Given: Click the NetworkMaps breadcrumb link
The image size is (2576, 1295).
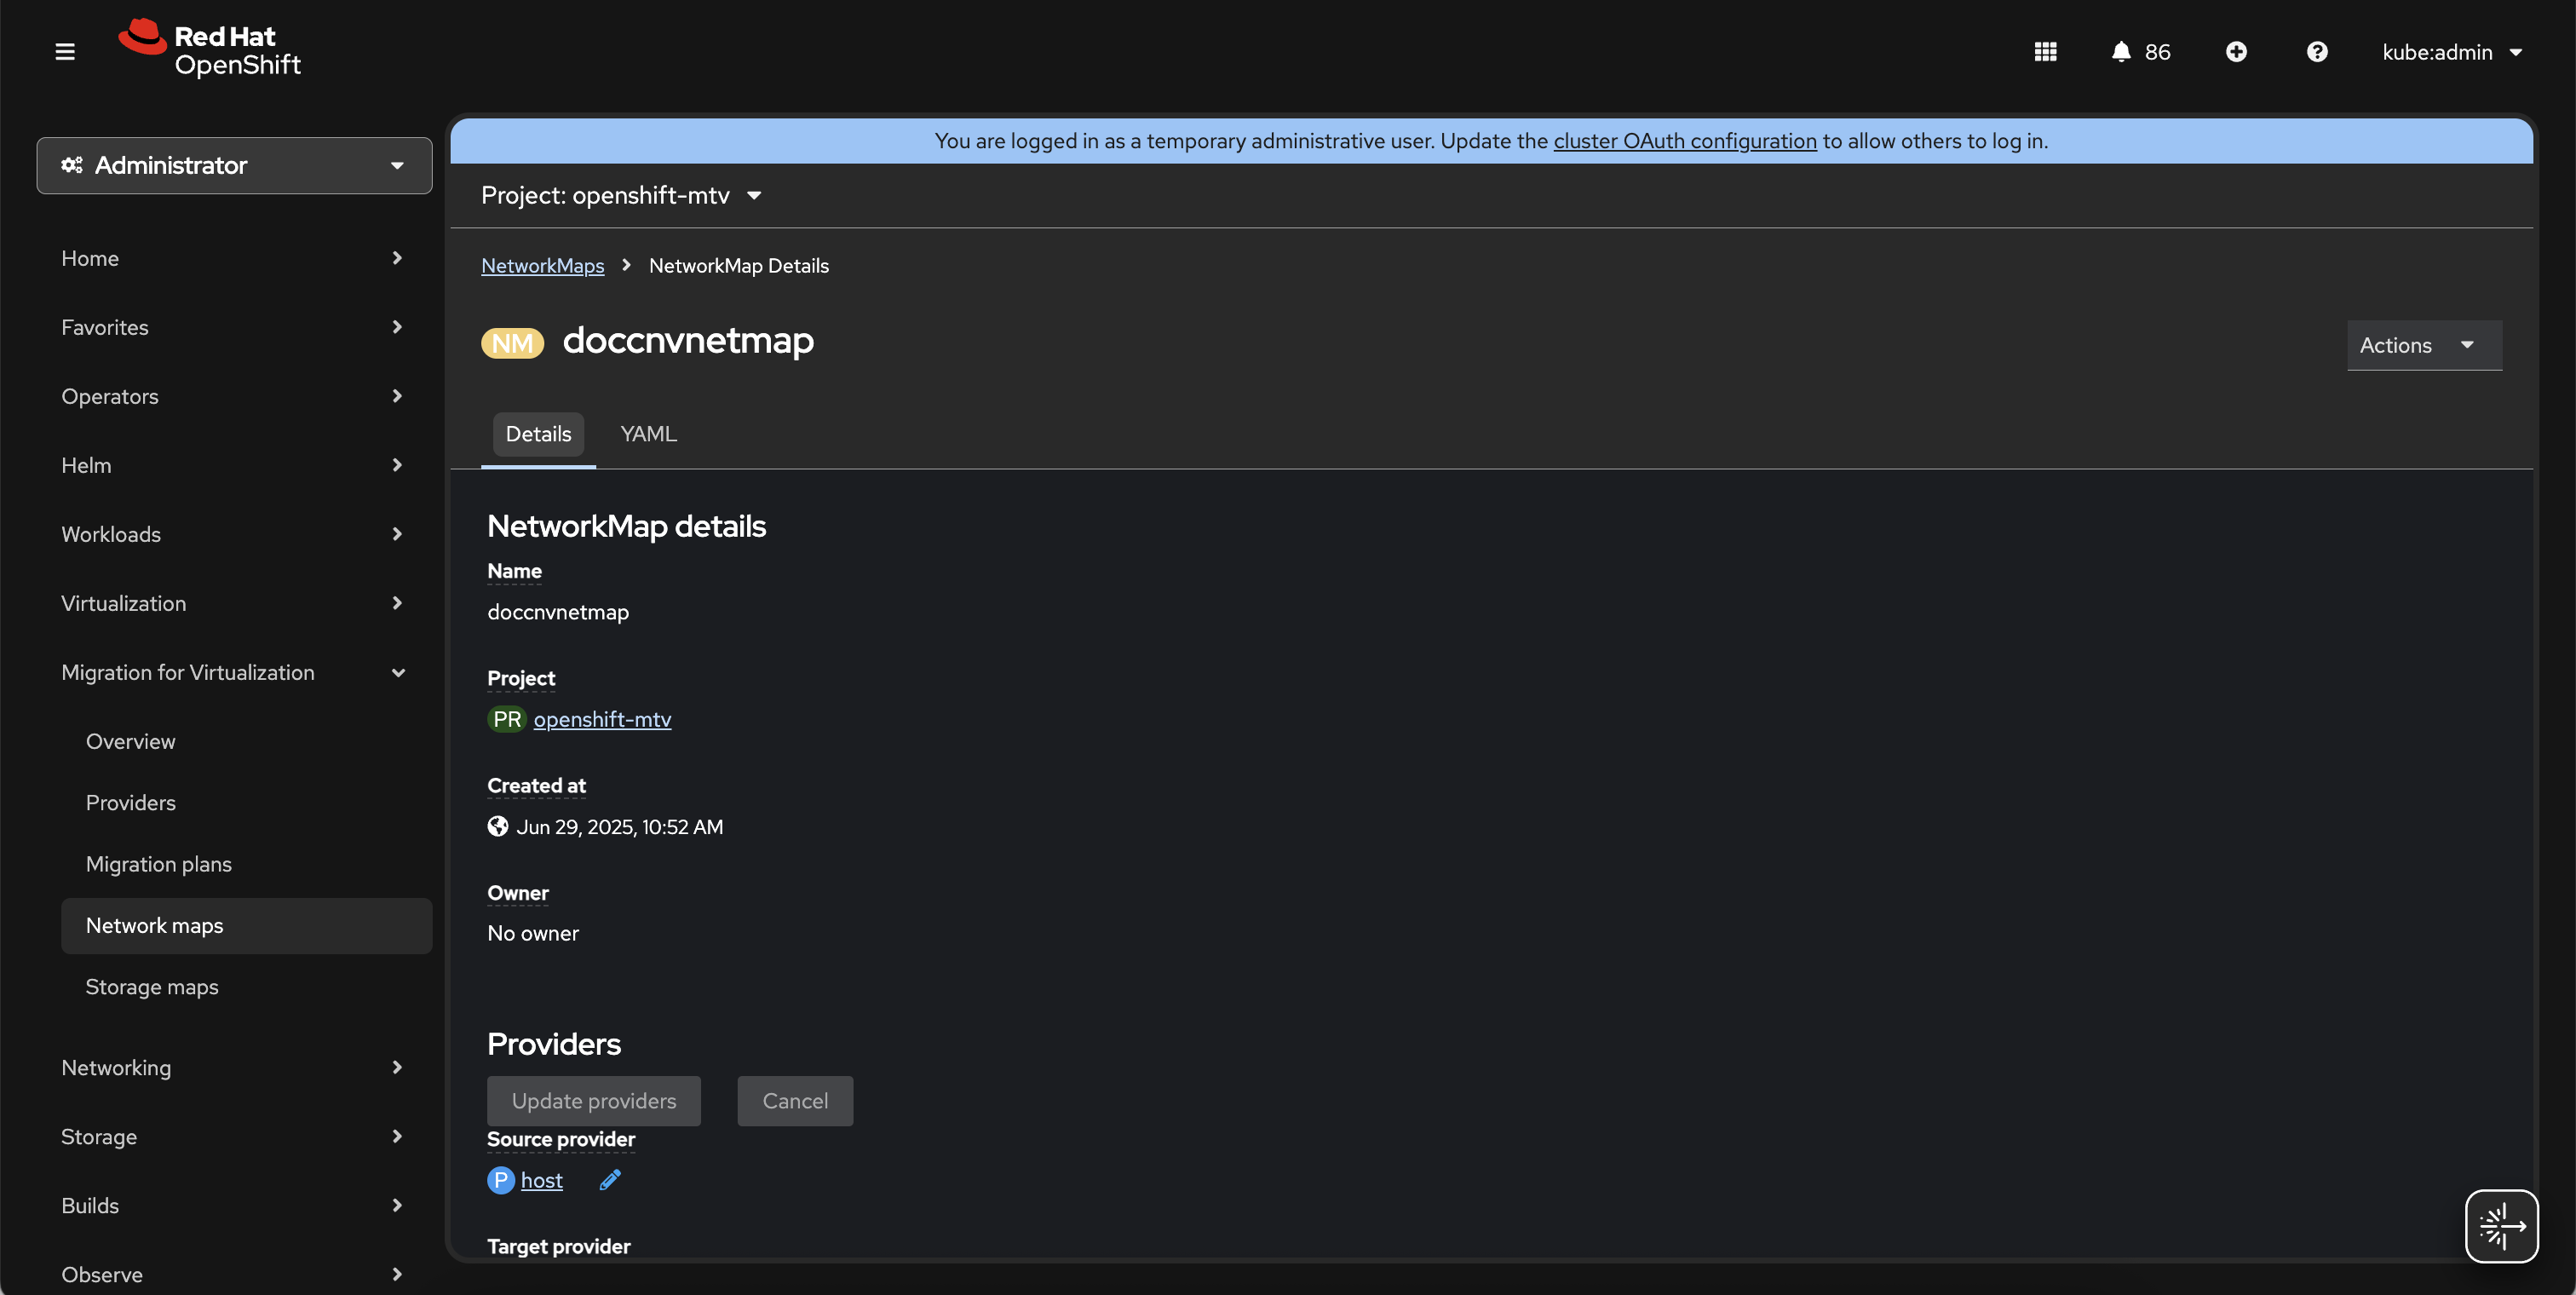Looking at the screenshot, I should pyautogui.click(x=542, y=265).
